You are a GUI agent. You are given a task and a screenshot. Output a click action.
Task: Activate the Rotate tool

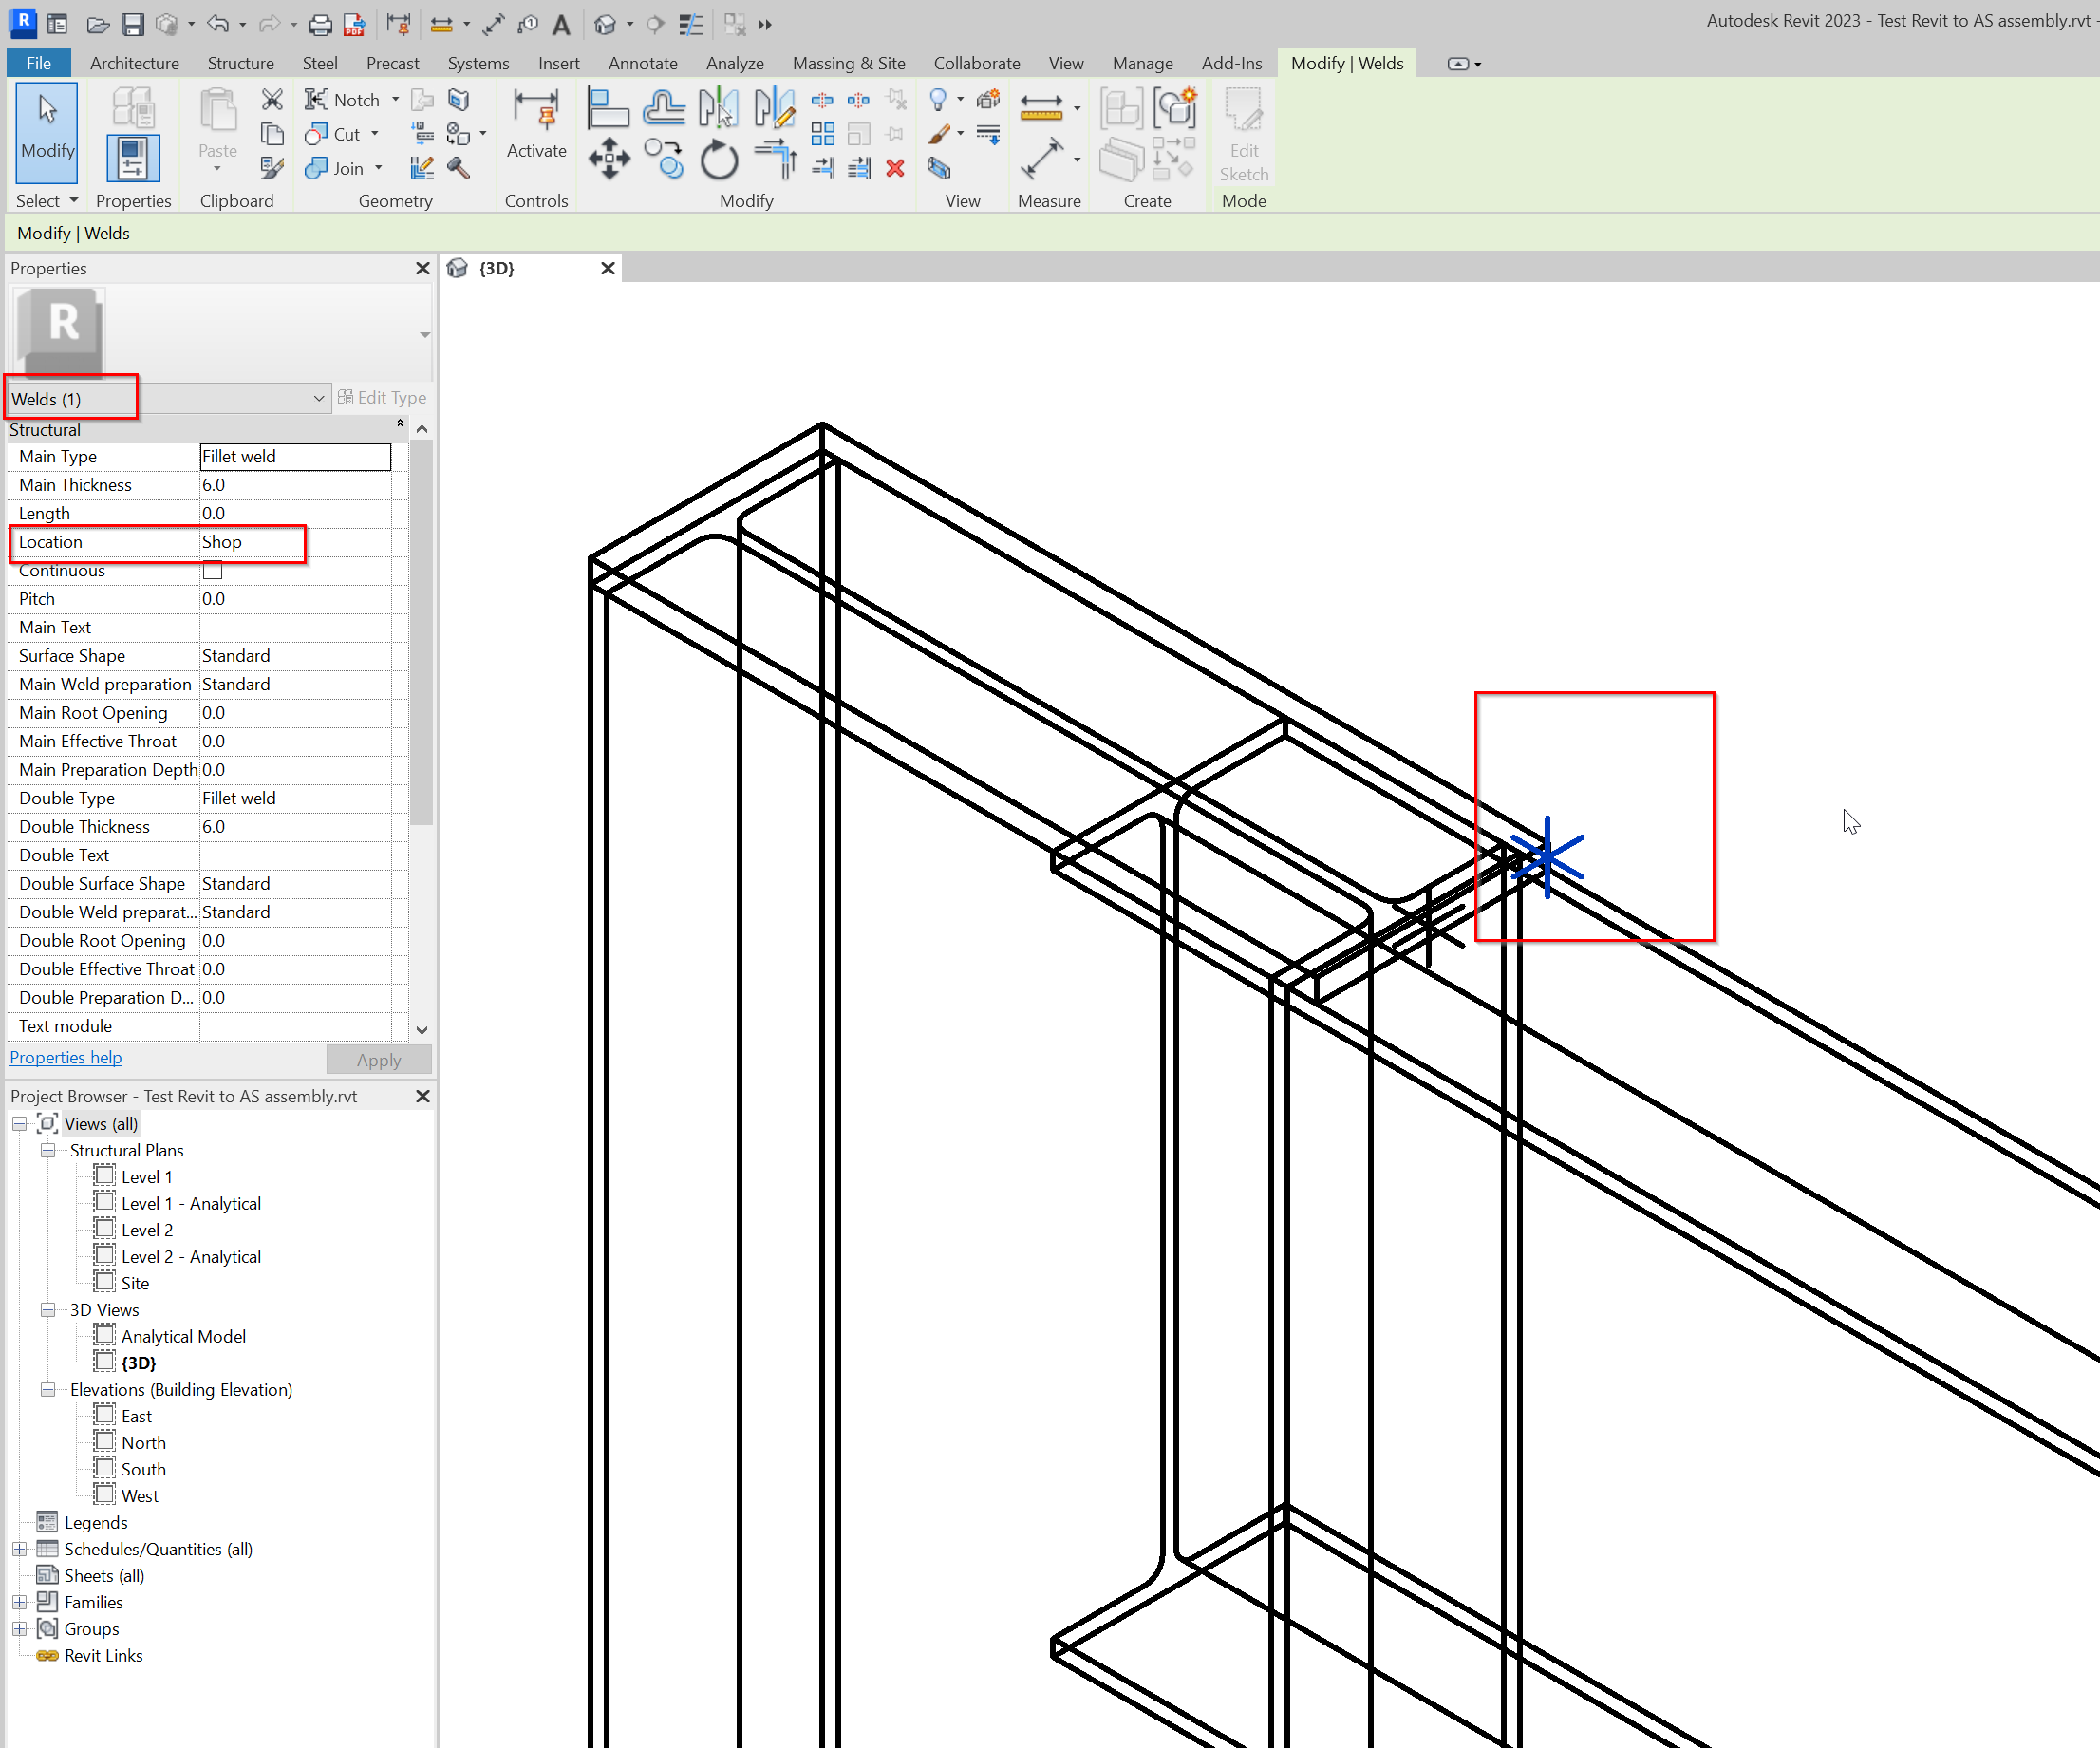coord(719,158)
